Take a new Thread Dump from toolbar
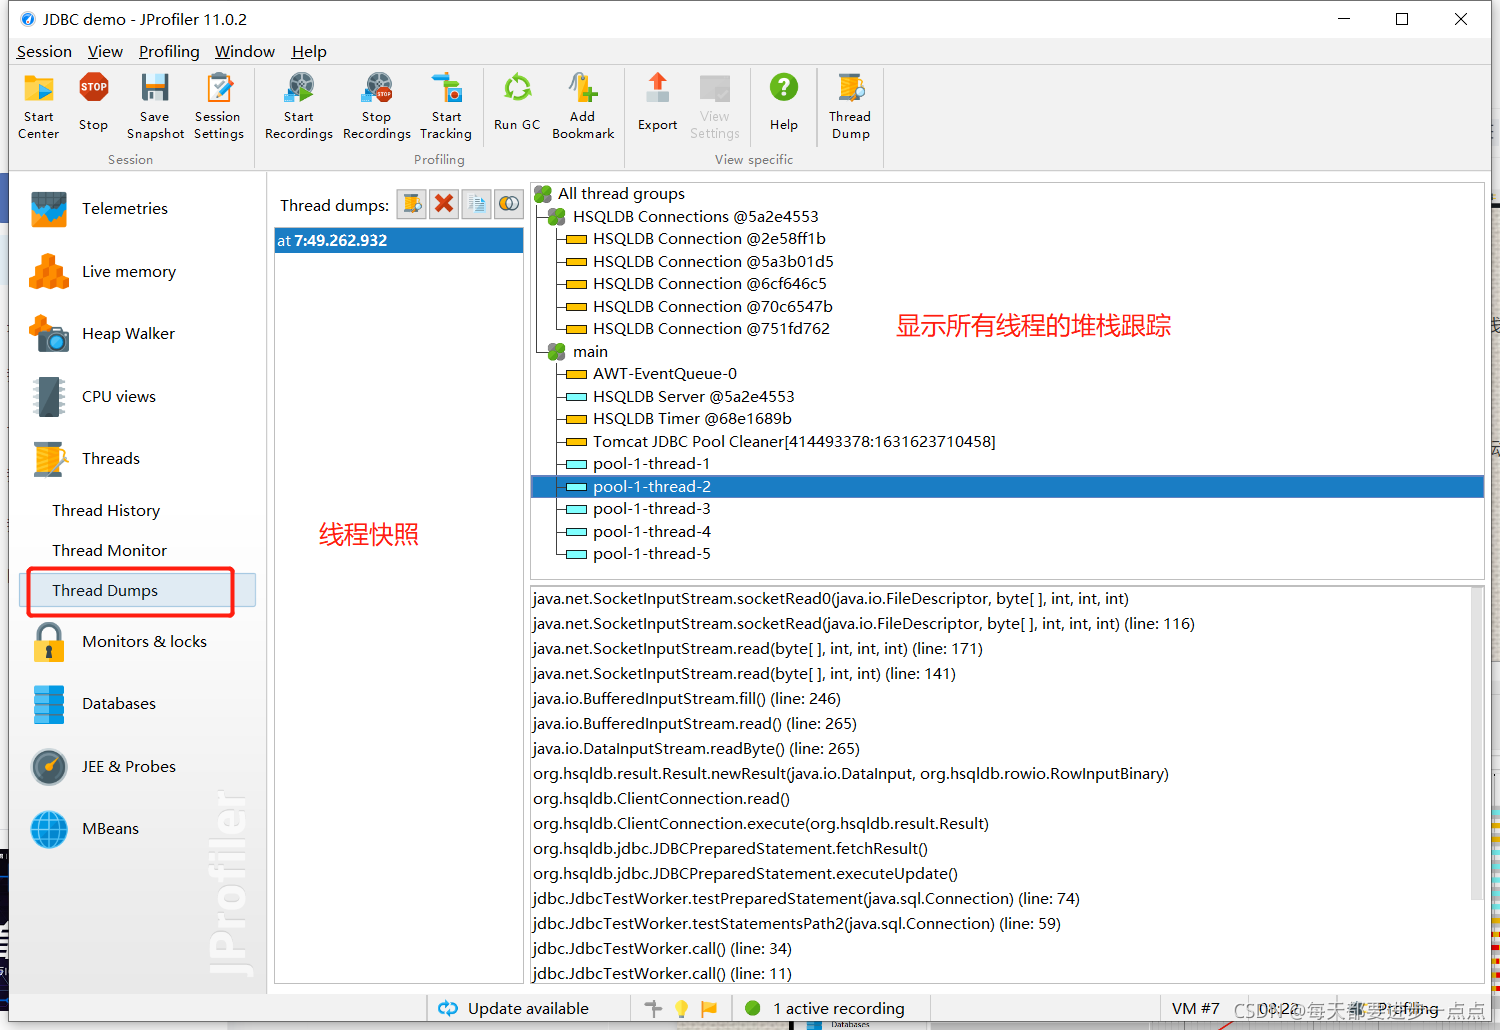Image resolution: width=1500 pixels, height=1030 pixels. click(850, 106)
